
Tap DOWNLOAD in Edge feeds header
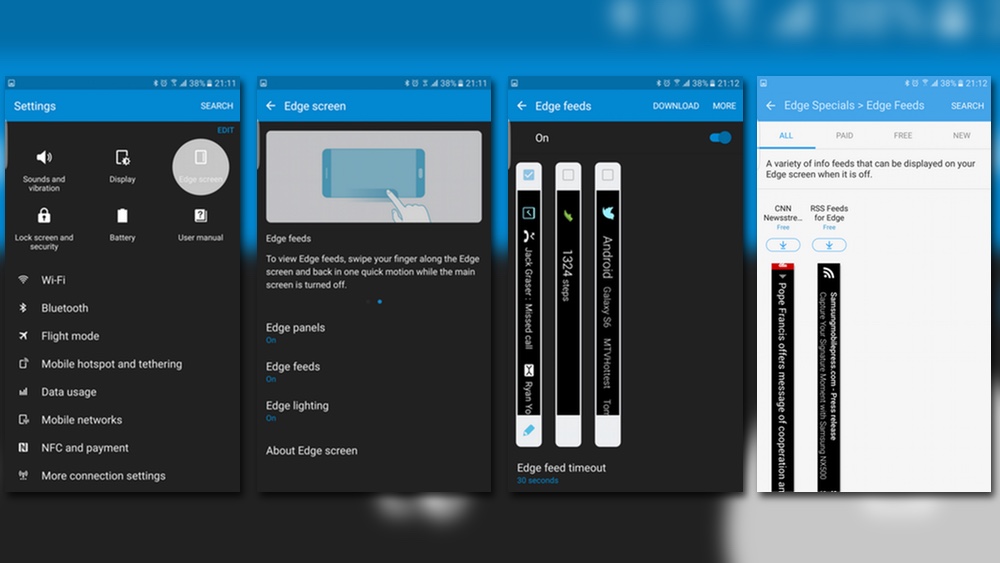[x=676, y=106]
